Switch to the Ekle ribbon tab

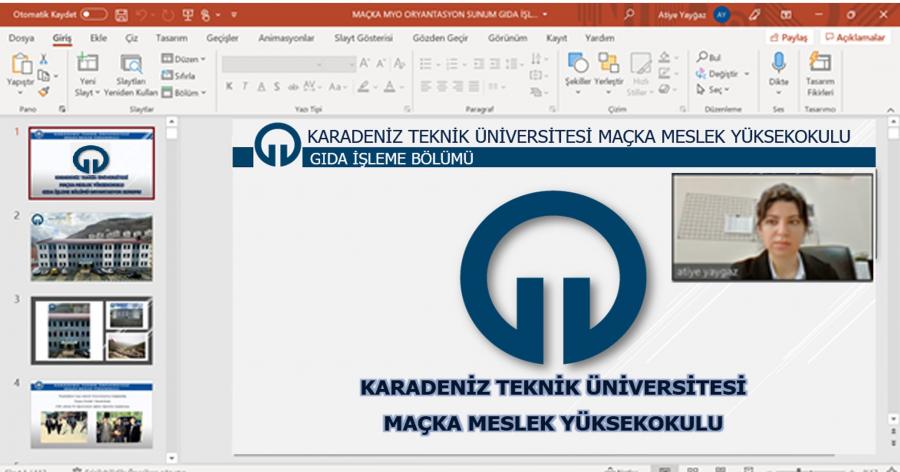pyautogui.click(x=98, y=38)
